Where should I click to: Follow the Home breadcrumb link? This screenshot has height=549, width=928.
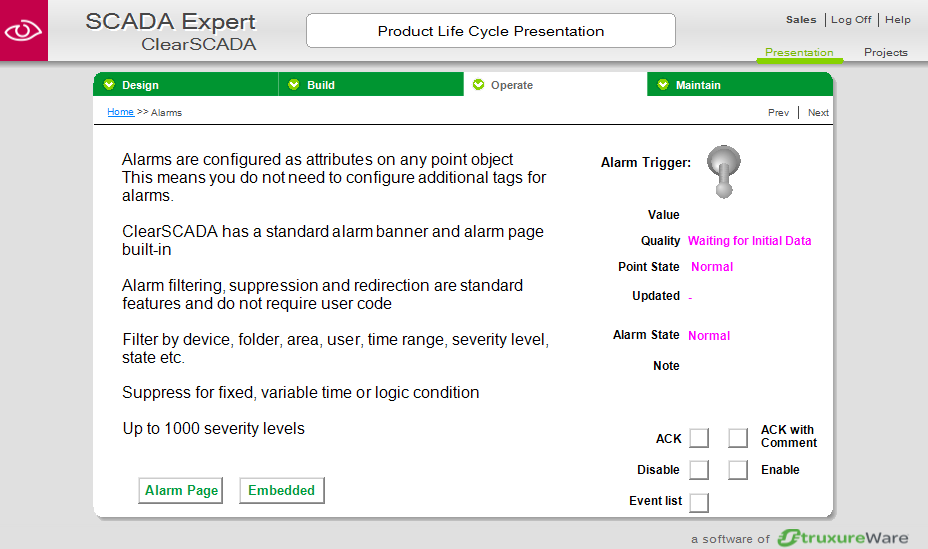[x=120, y=112]
